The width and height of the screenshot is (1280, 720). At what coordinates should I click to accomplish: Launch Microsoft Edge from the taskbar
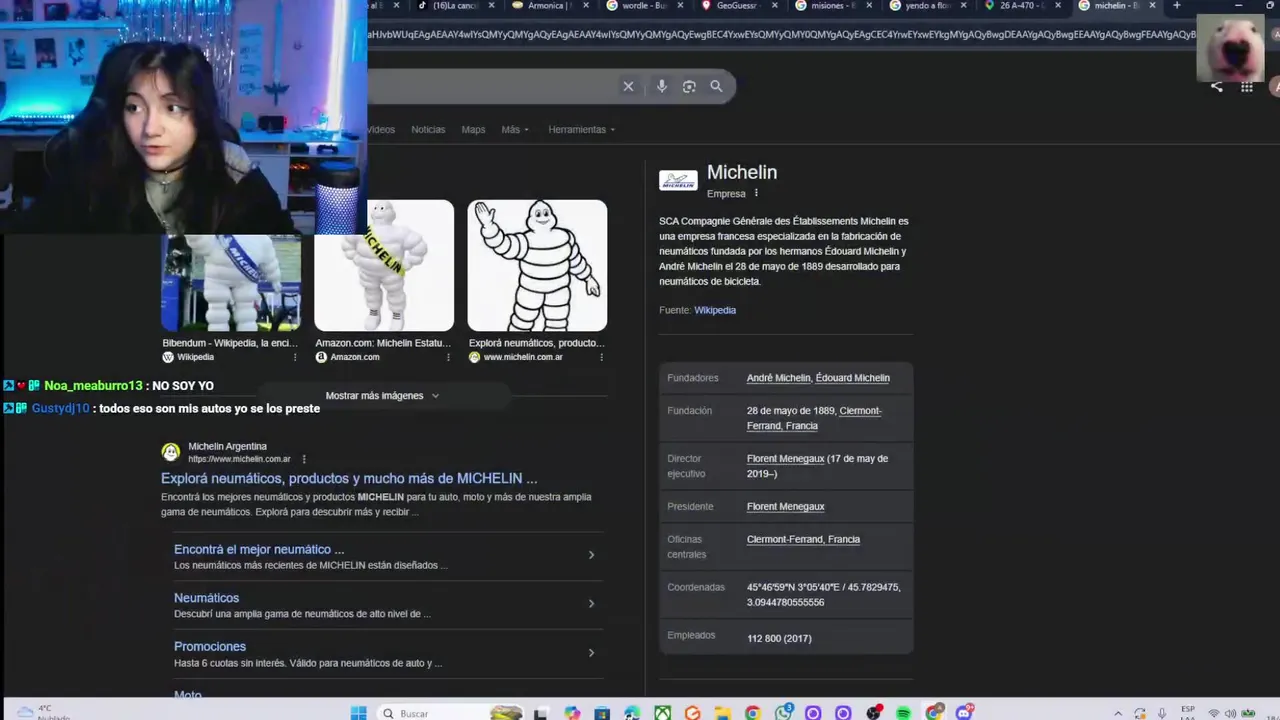[632, 713]
